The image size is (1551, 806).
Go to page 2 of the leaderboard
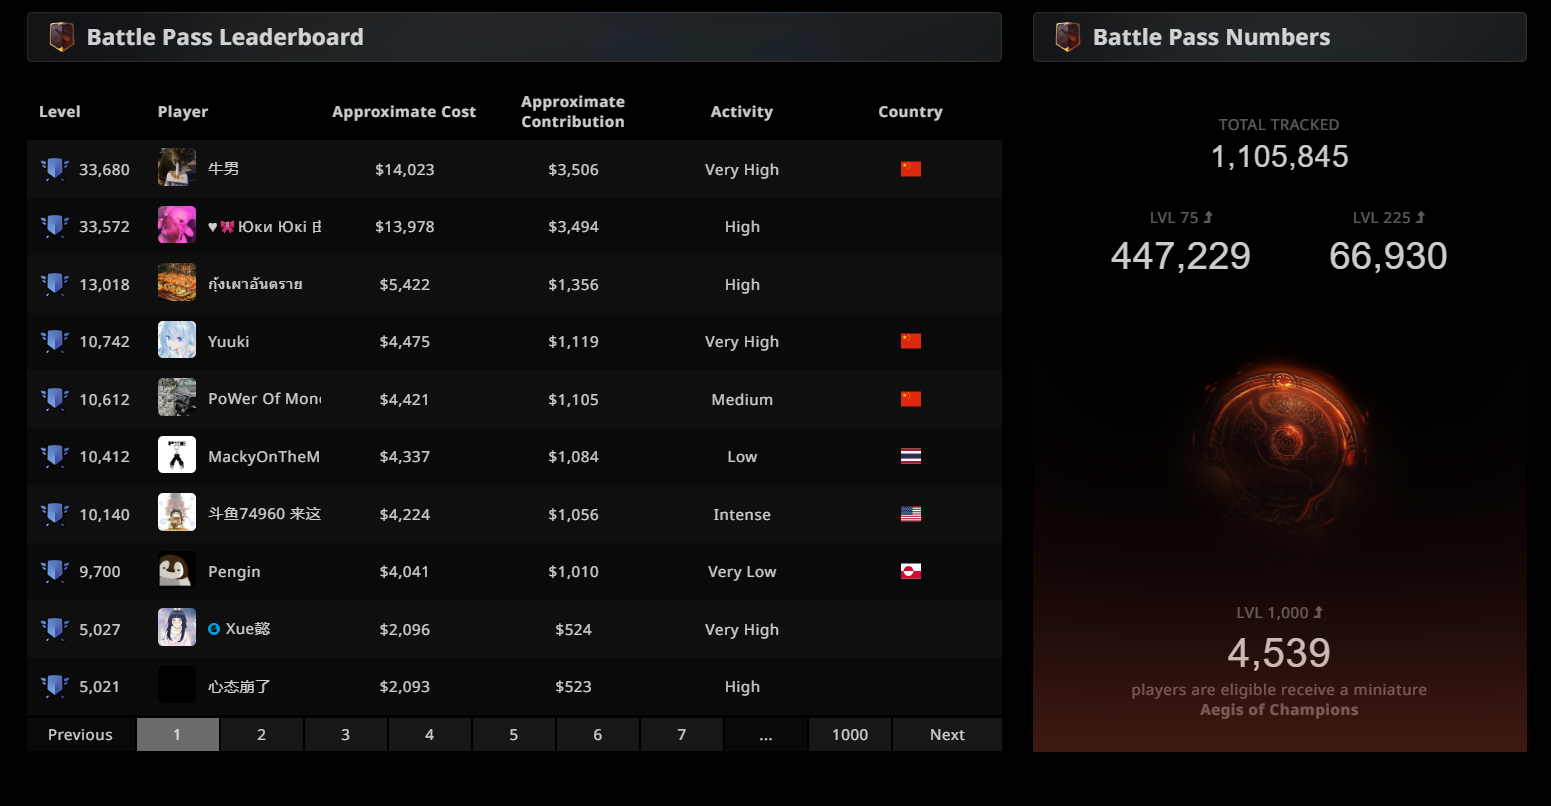pyautogui.click(x=261, y=735)
